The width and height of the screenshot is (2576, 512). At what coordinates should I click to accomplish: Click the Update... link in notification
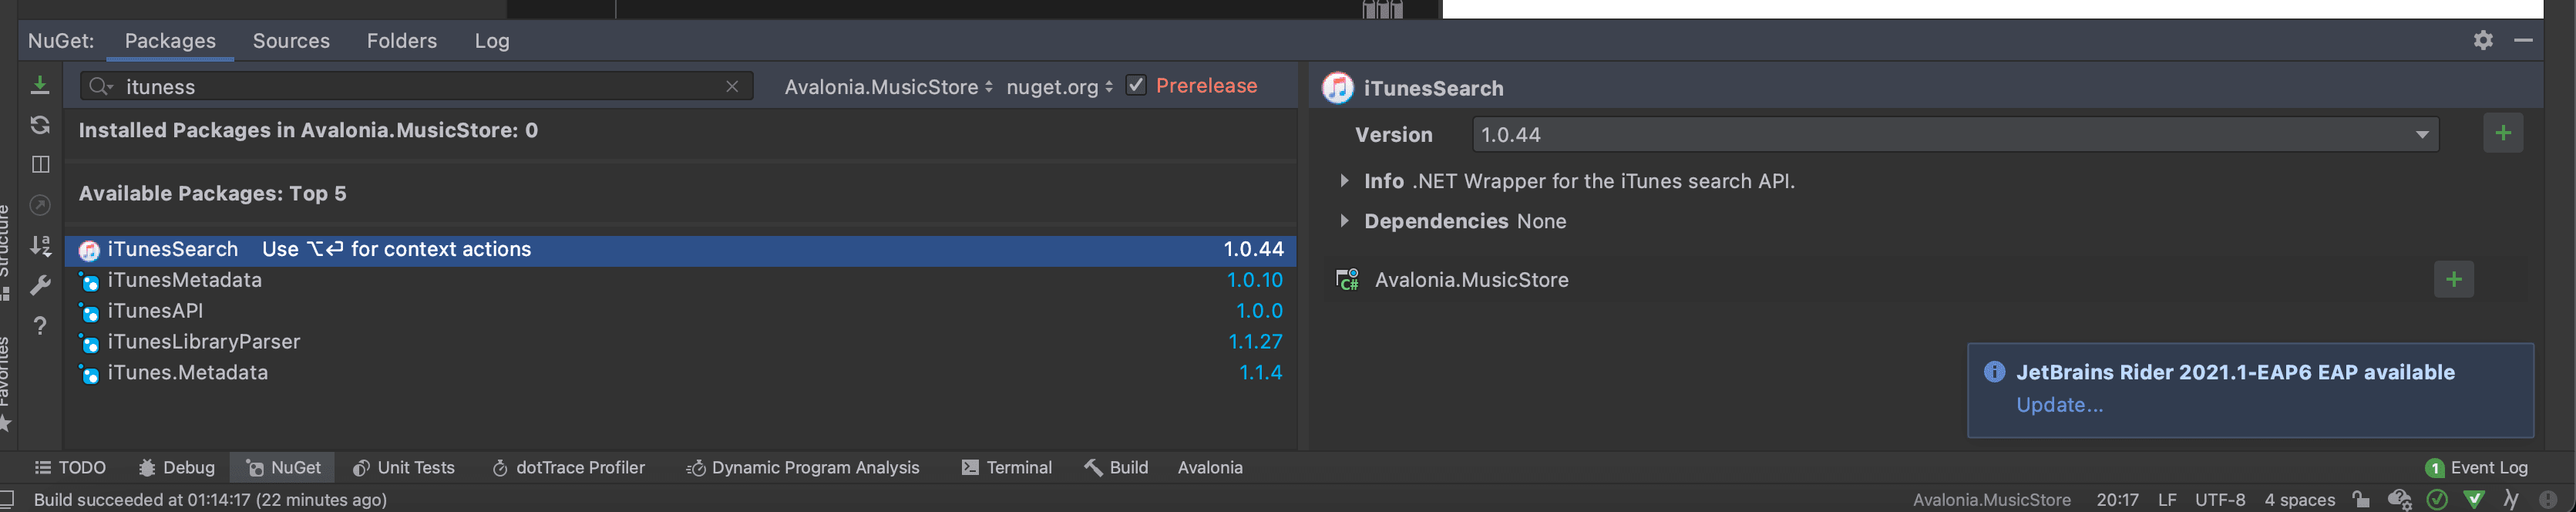coord(2059,405)
